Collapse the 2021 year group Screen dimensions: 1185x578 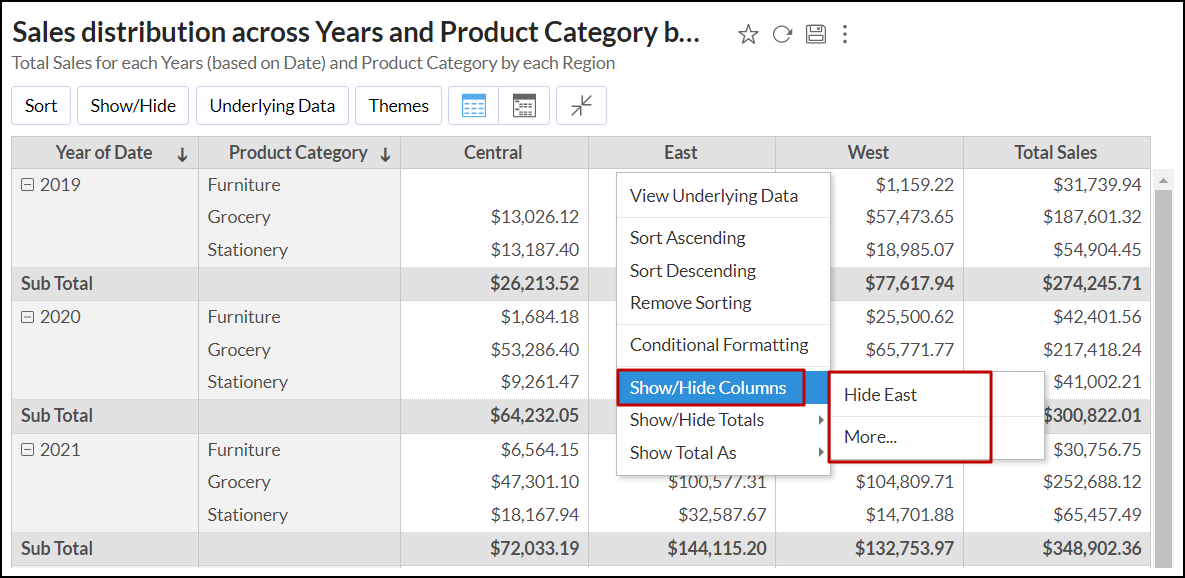(x=28, y=450)
